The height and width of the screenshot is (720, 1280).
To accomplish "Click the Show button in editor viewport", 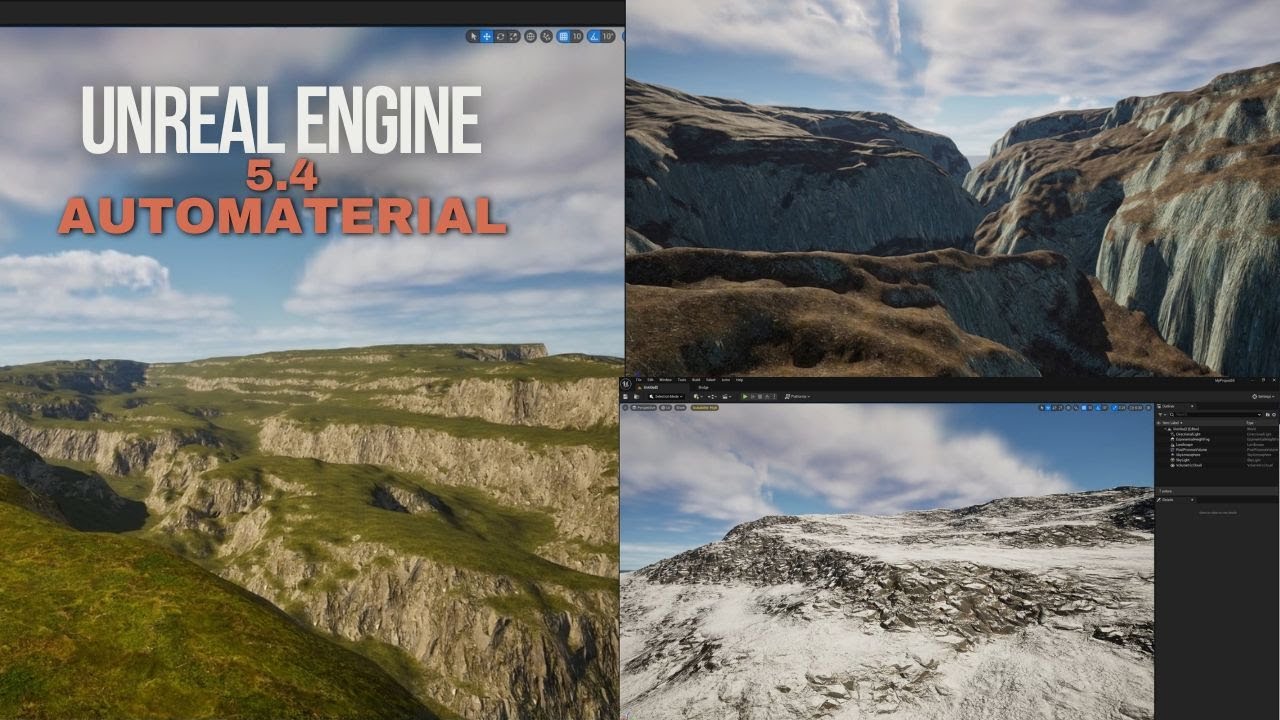I will click(x=681, y=408).
